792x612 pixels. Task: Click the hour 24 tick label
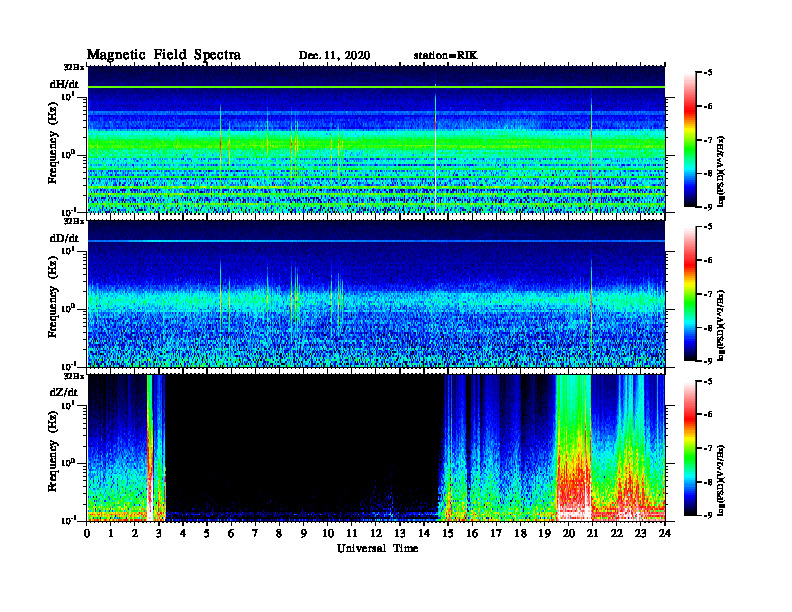point(665,533)
